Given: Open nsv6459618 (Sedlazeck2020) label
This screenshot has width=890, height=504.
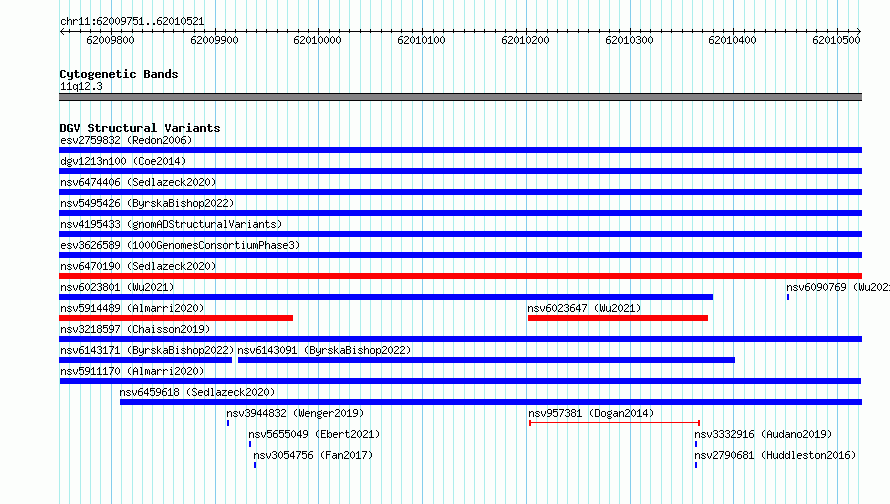Looking at the screenshot, I should [x=197, y=392].
